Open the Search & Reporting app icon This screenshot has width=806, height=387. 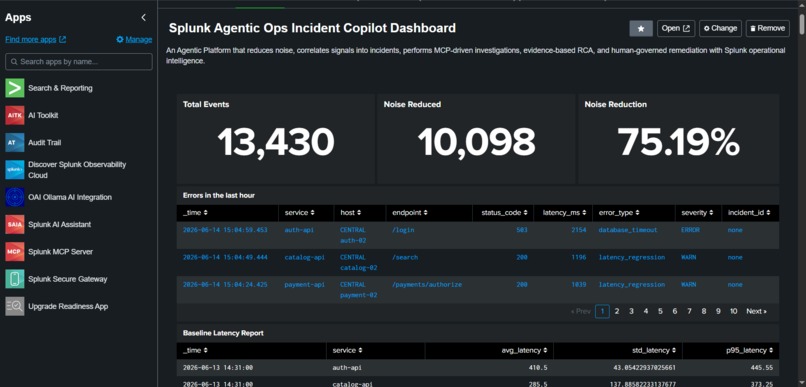tap(15, 88)
